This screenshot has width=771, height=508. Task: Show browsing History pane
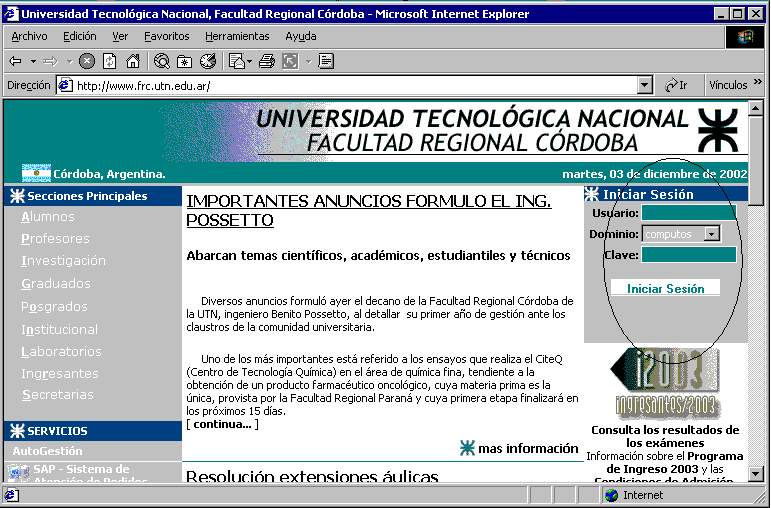(x=208, y=61)
